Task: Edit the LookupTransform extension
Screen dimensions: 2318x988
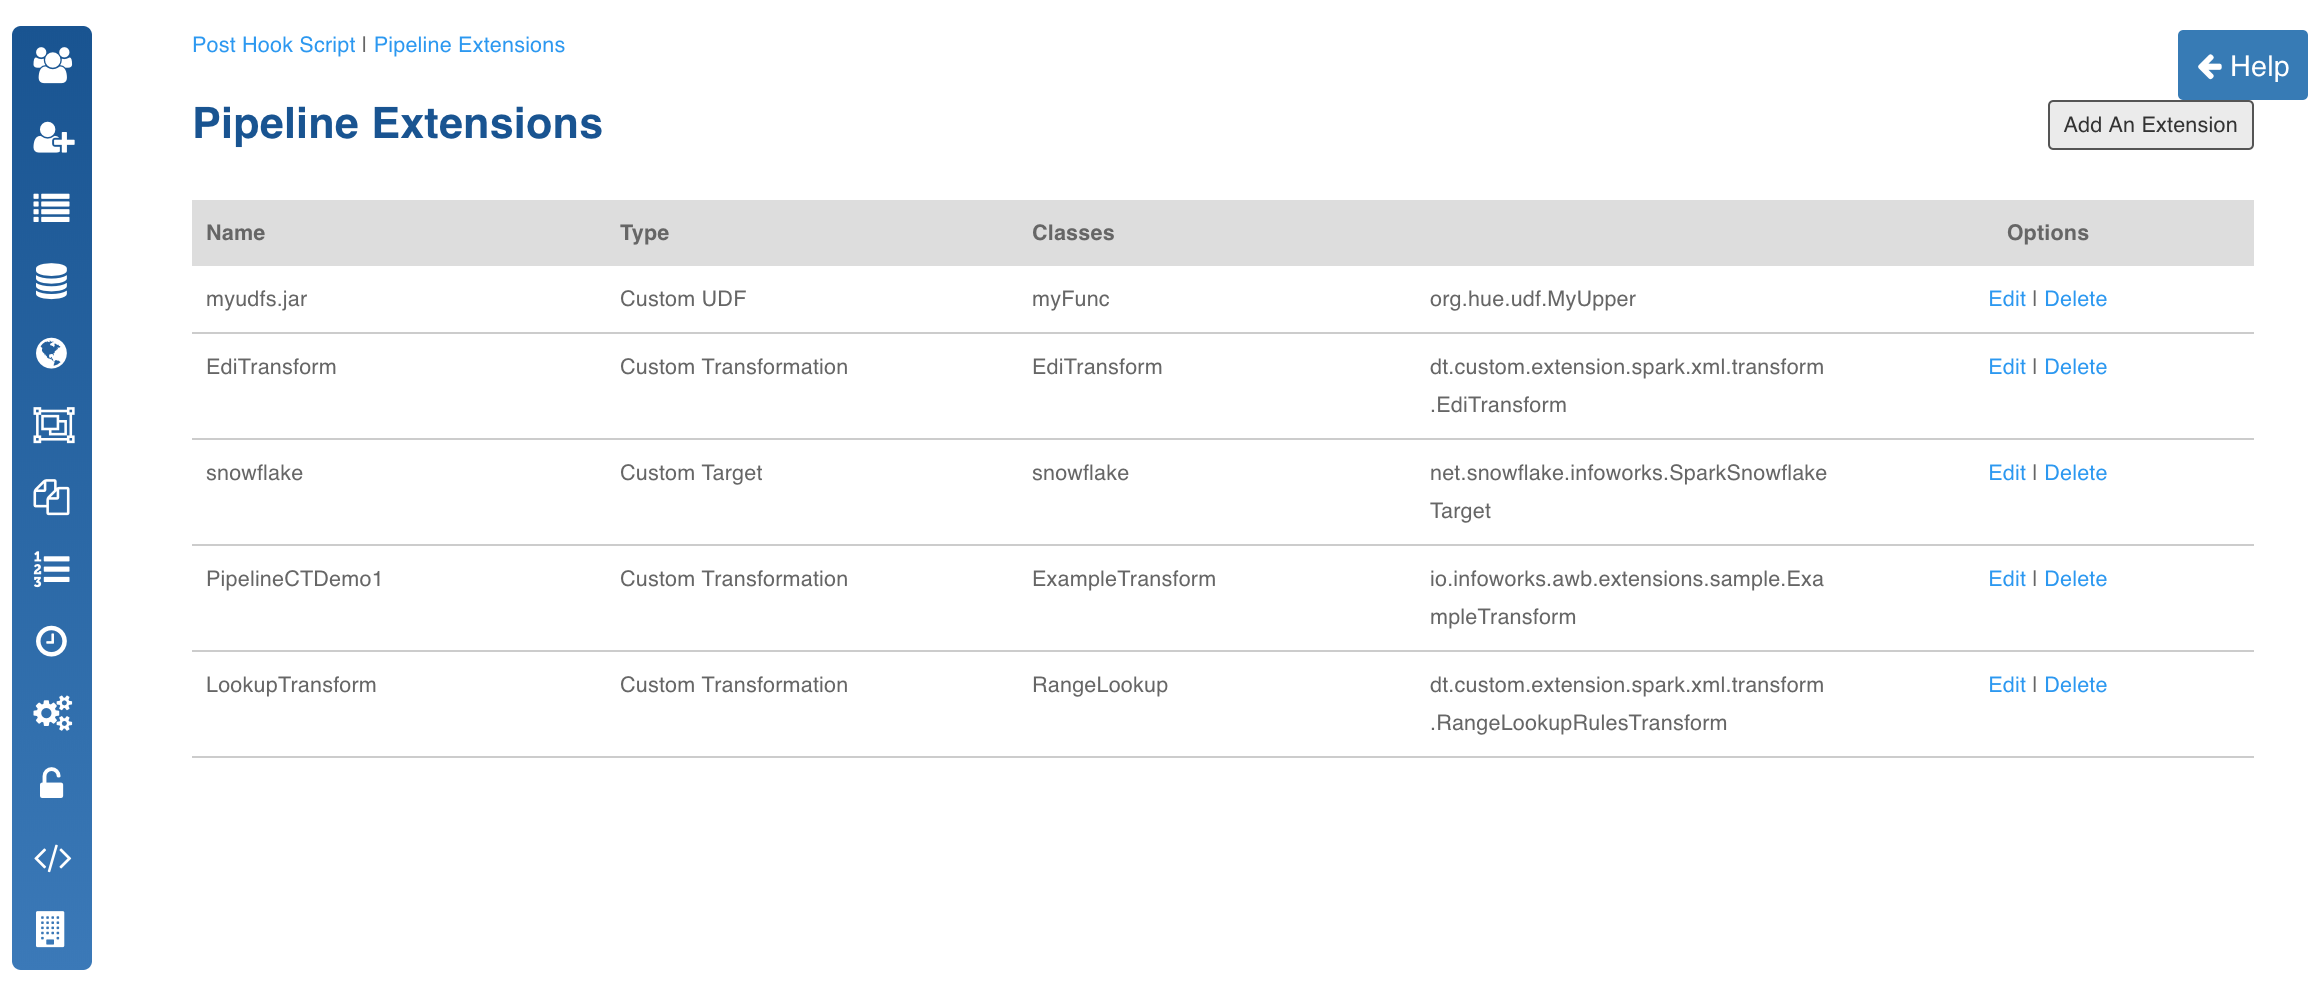Action: 2006,685
